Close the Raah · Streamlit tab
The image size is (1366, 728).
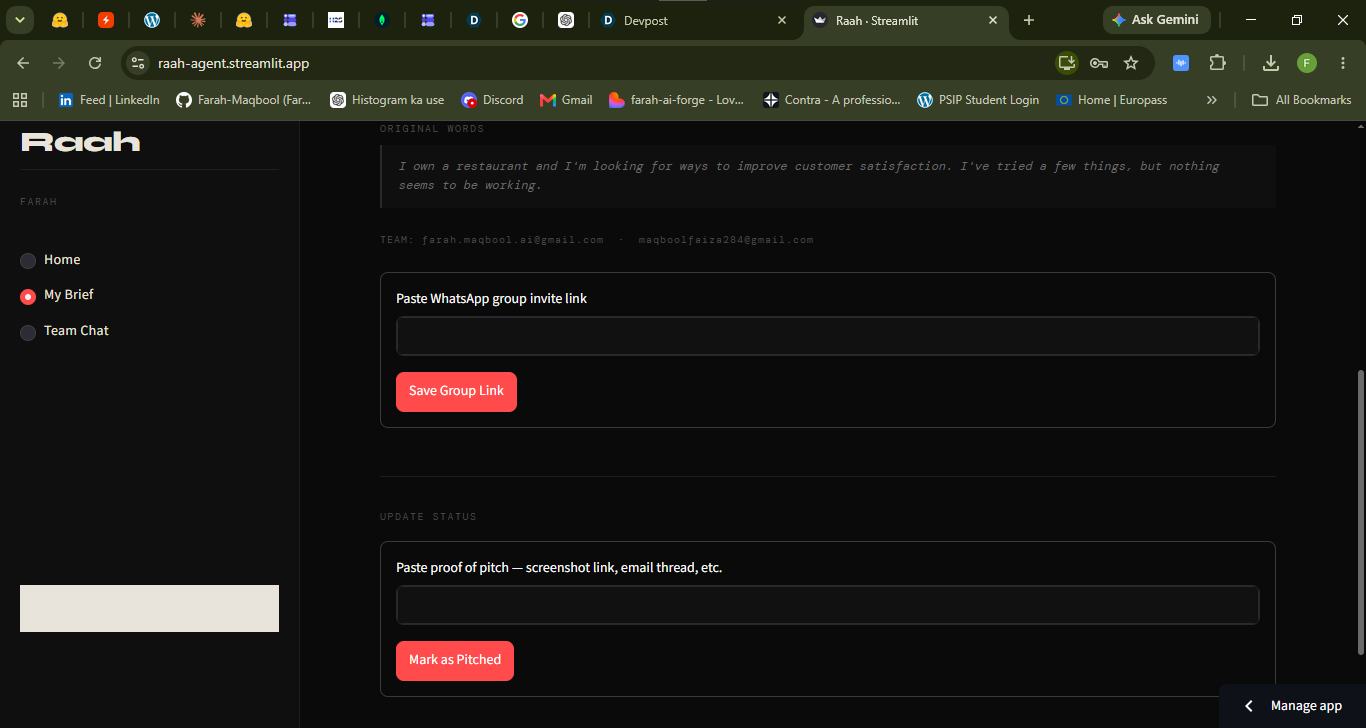point(993,20)
